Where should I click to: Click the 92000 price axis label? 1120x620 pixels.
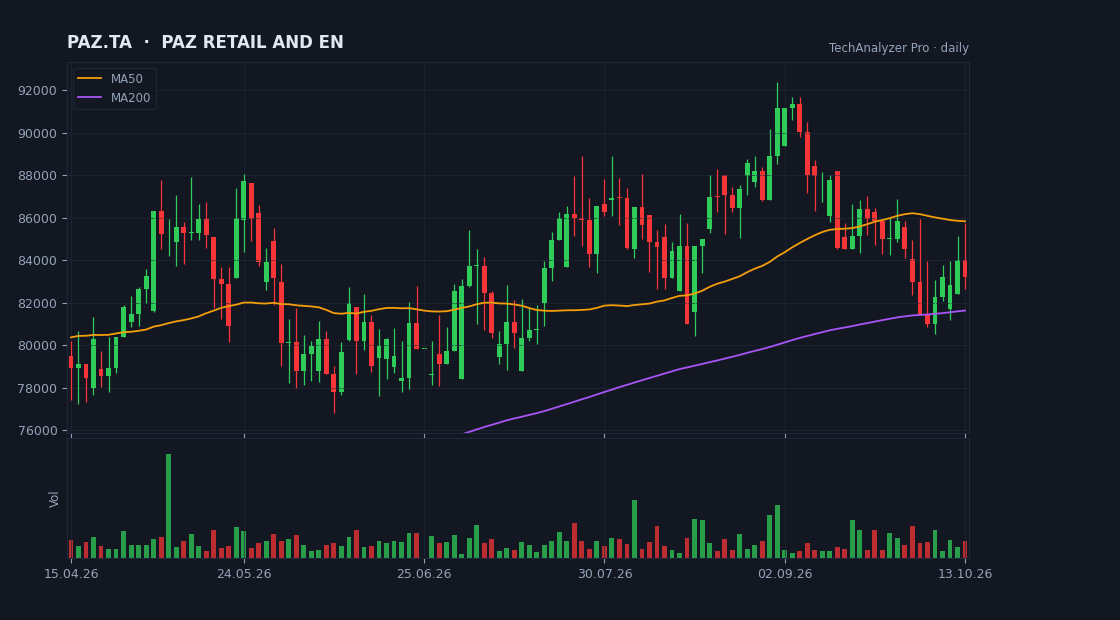pyautogui.click(x=39, y=91)
